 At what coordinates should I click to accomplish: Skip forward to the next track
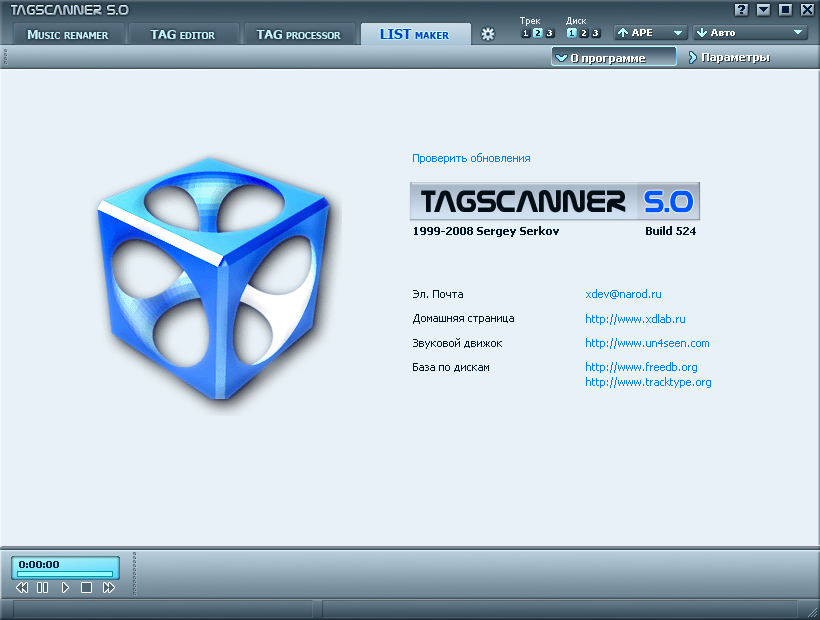108,588
